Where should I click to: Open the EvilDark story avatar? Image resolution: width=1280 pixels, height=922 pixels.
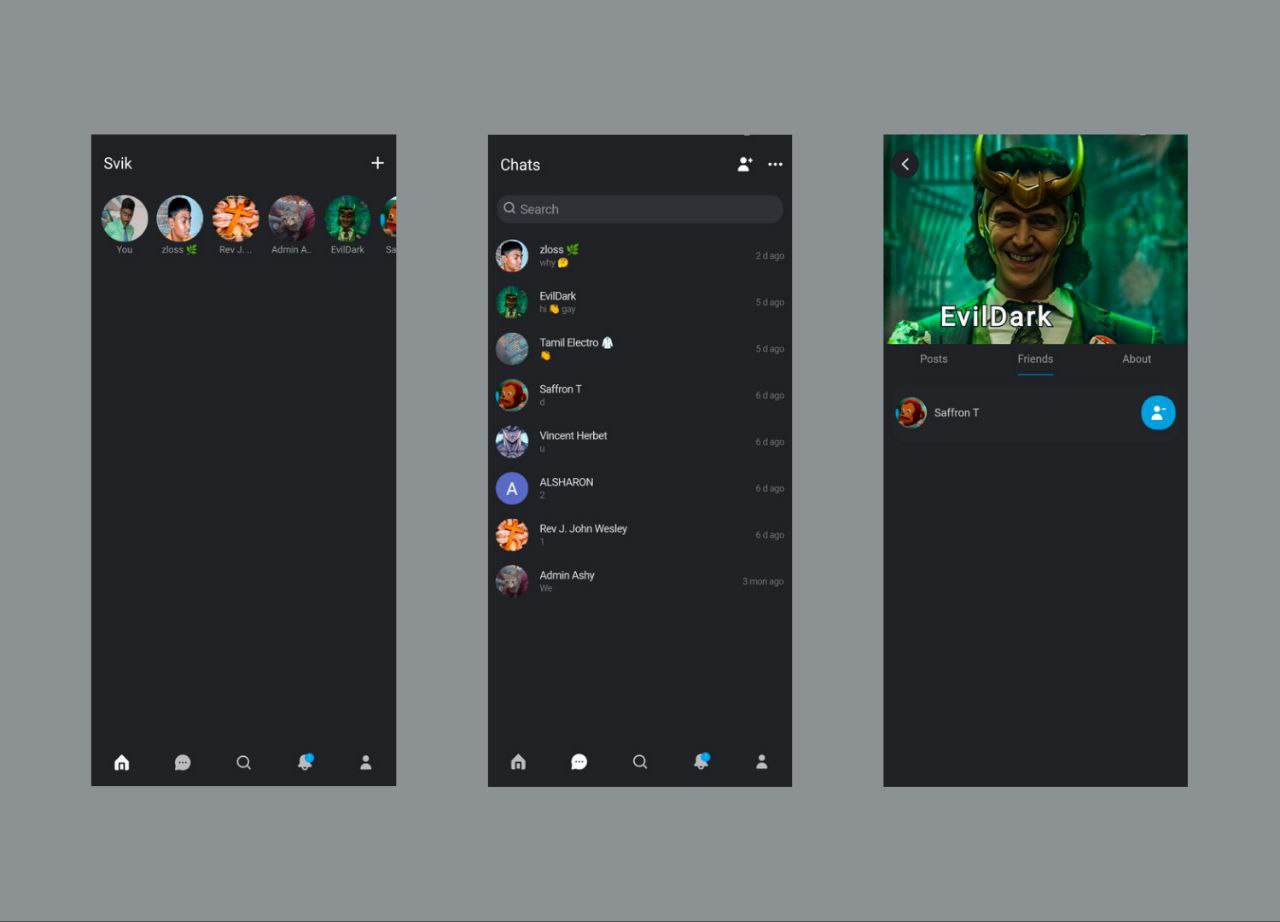[x=348, y=218]
